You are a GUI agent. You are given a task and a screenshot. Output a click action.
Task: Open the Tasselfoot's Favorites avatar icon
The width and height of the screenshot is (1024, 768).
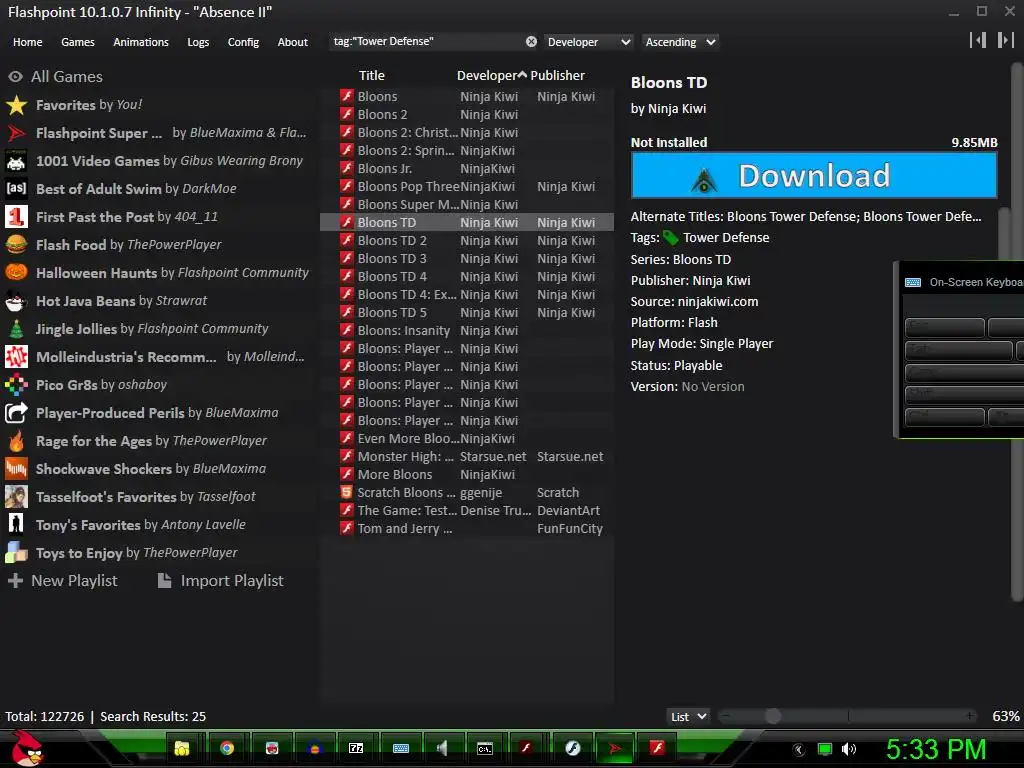[x=16, y=497]
